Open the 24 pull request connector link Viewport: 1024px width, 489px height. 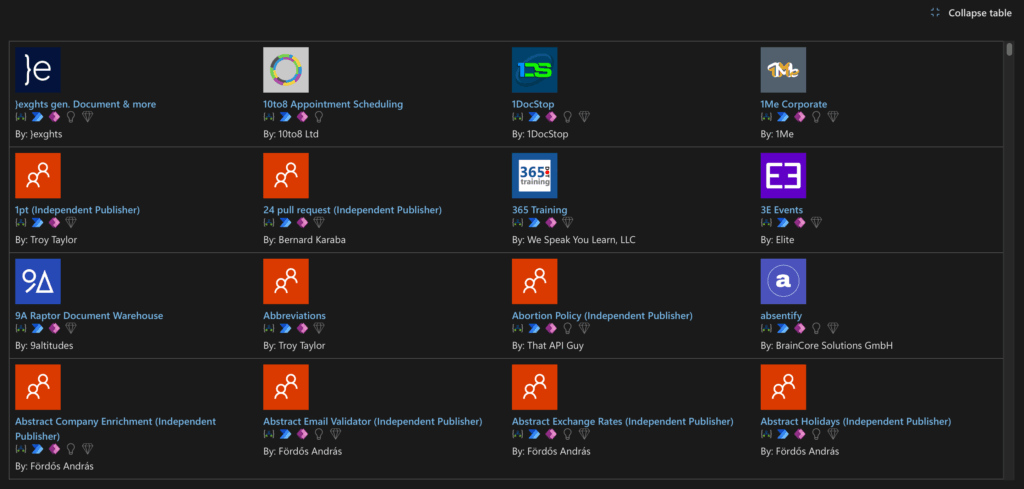(353, 210)
